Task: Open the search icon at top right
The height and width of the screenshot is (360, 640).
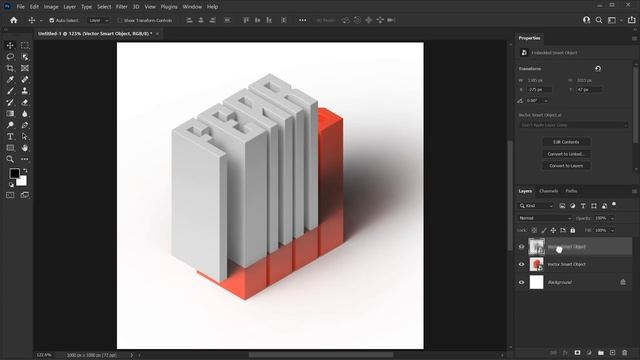Action: point(599,20)
